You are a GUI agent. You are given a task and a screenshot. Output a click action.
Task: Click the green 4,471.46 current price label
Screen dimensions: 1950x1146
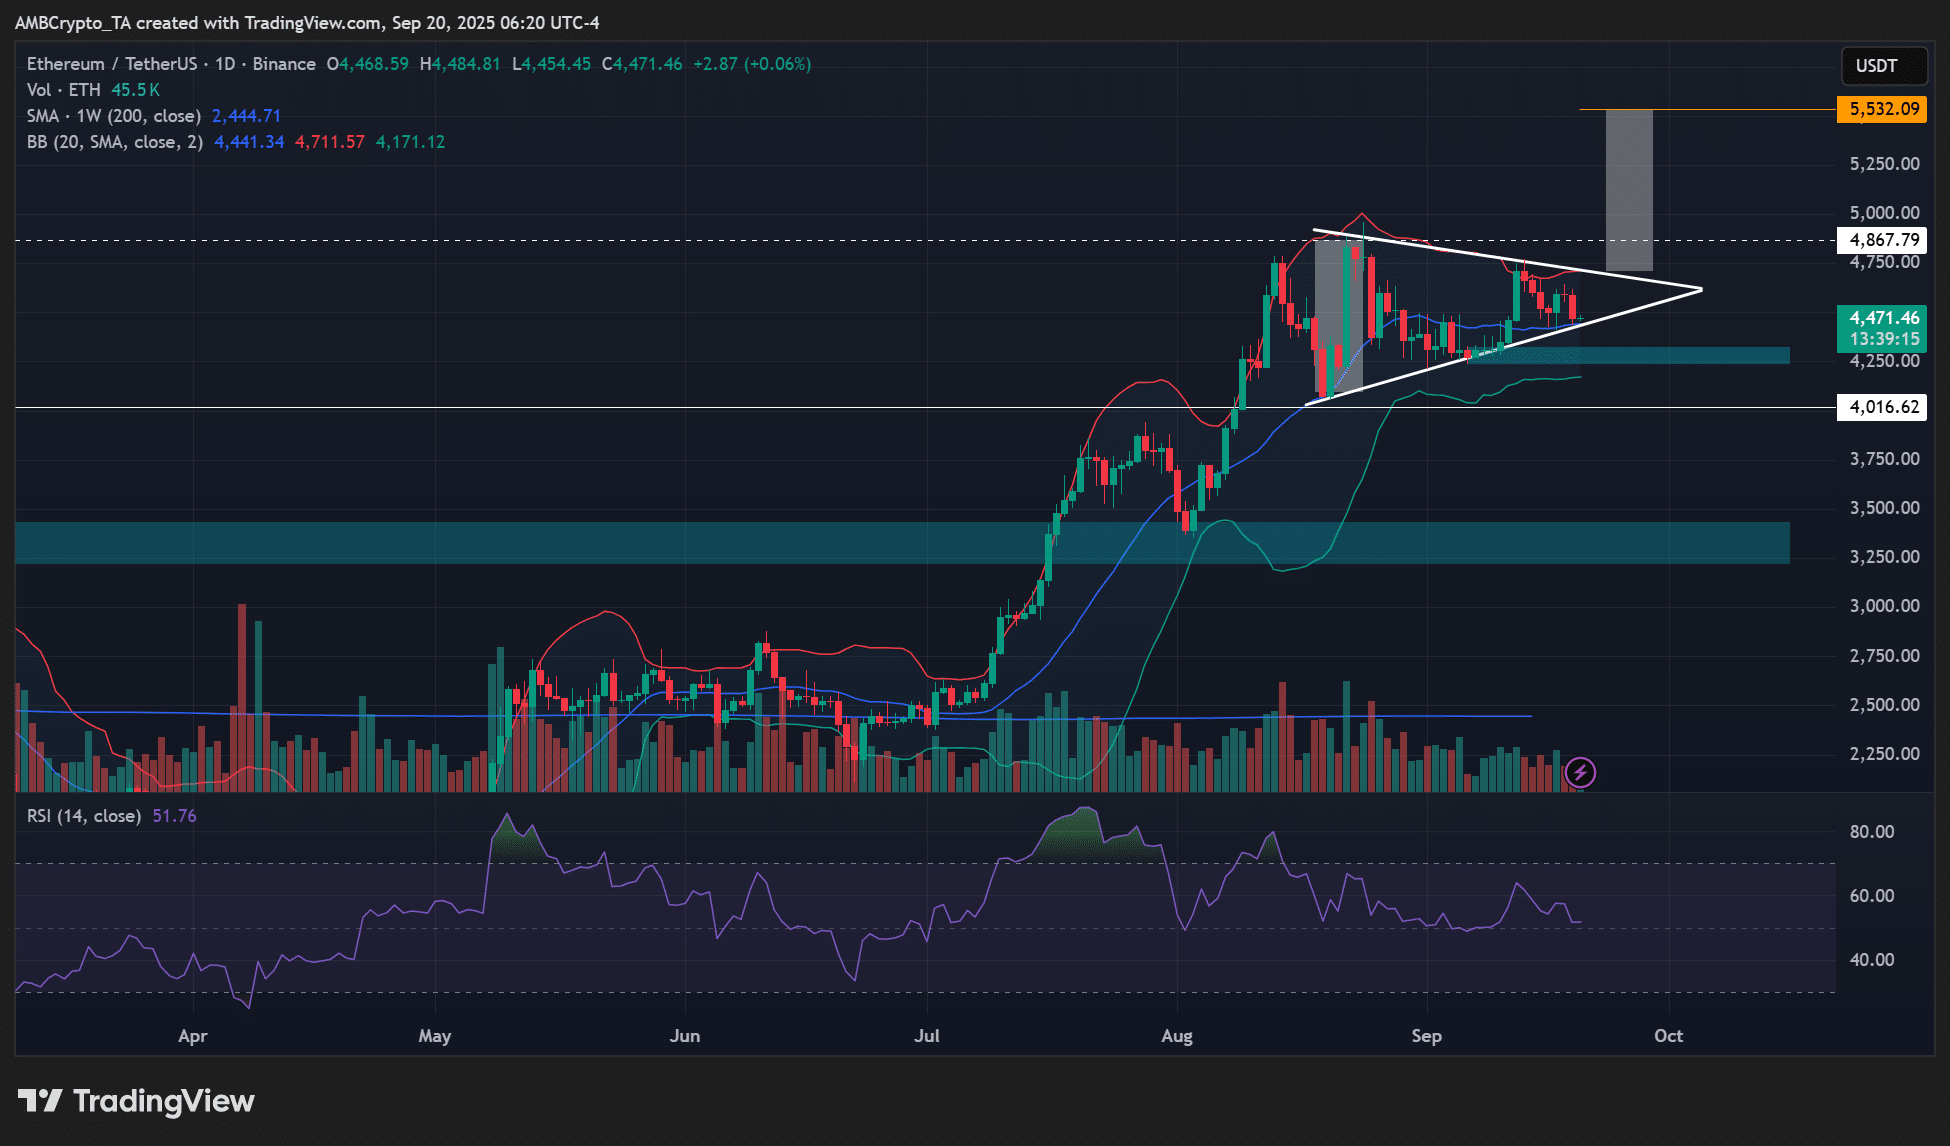coord(1882,319)
